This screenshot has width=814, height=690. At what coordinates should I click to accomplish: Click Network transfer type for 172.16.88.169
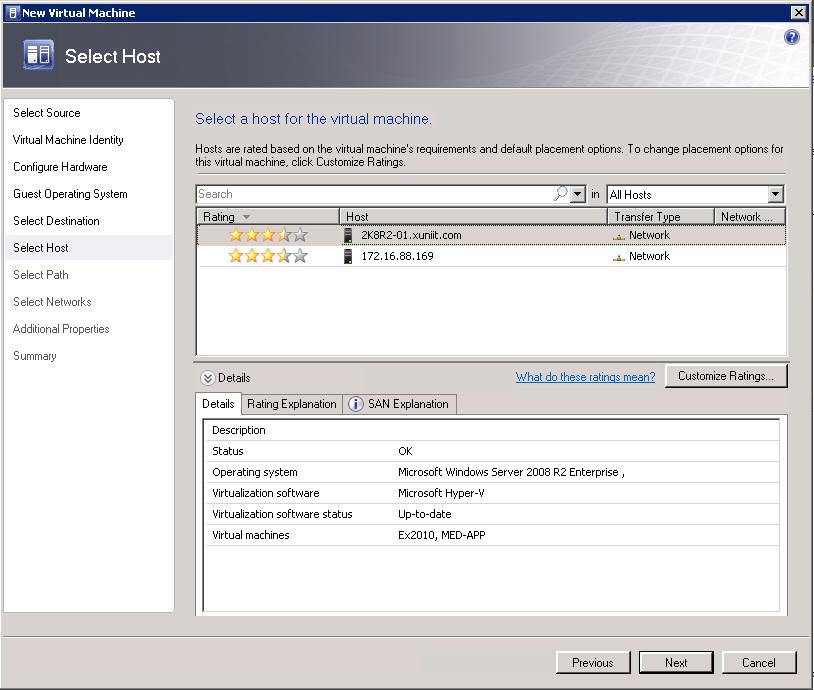(649, 256)
